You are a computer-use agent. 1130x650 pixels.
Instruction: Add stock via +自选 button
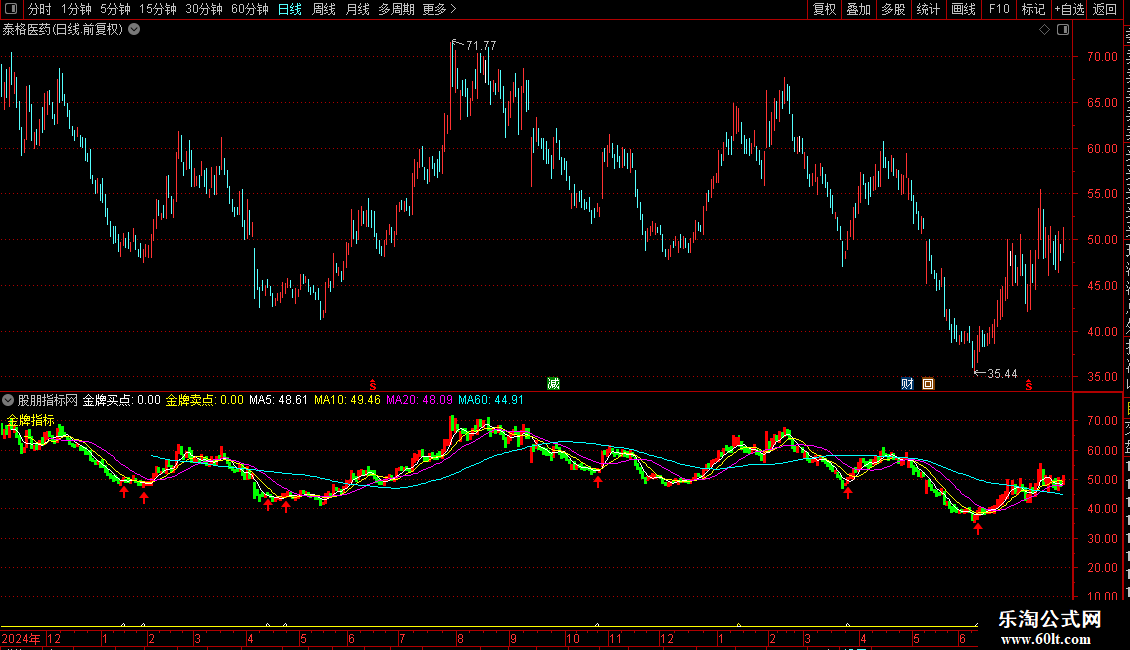tap(1069, 9)
